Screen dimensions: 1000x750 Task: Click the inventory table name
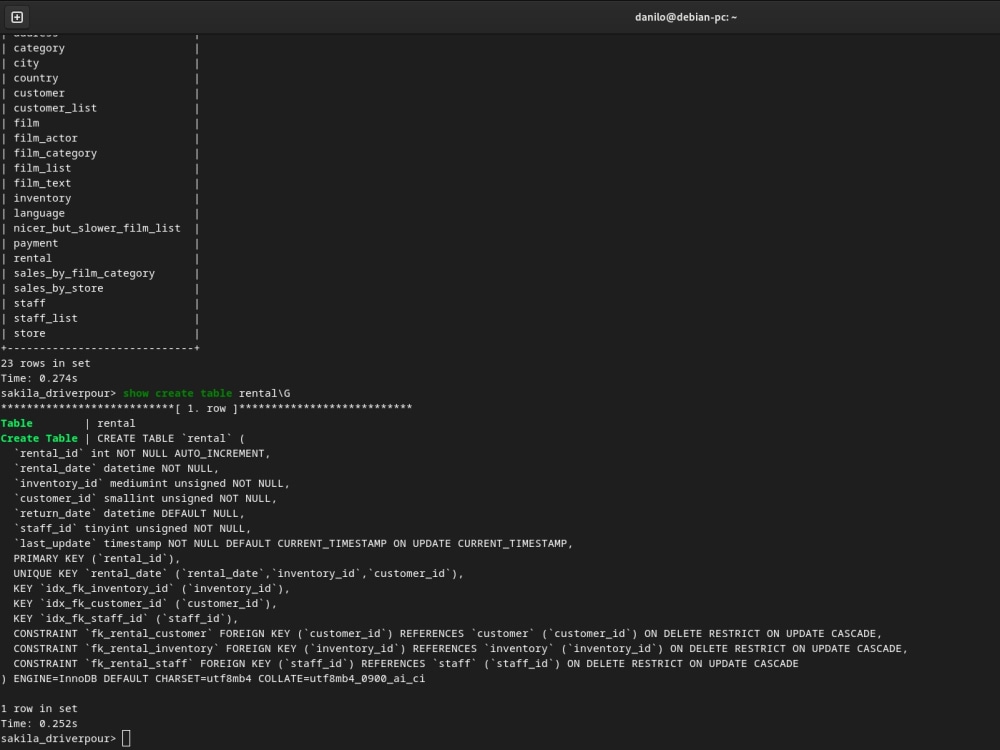[43, 197]
